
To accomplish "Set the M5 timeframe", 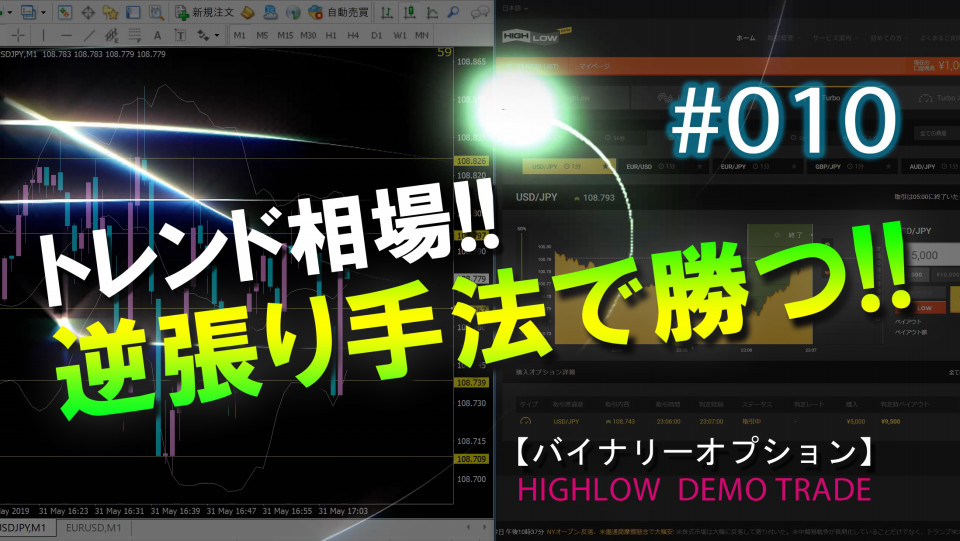I will [262, 35].
